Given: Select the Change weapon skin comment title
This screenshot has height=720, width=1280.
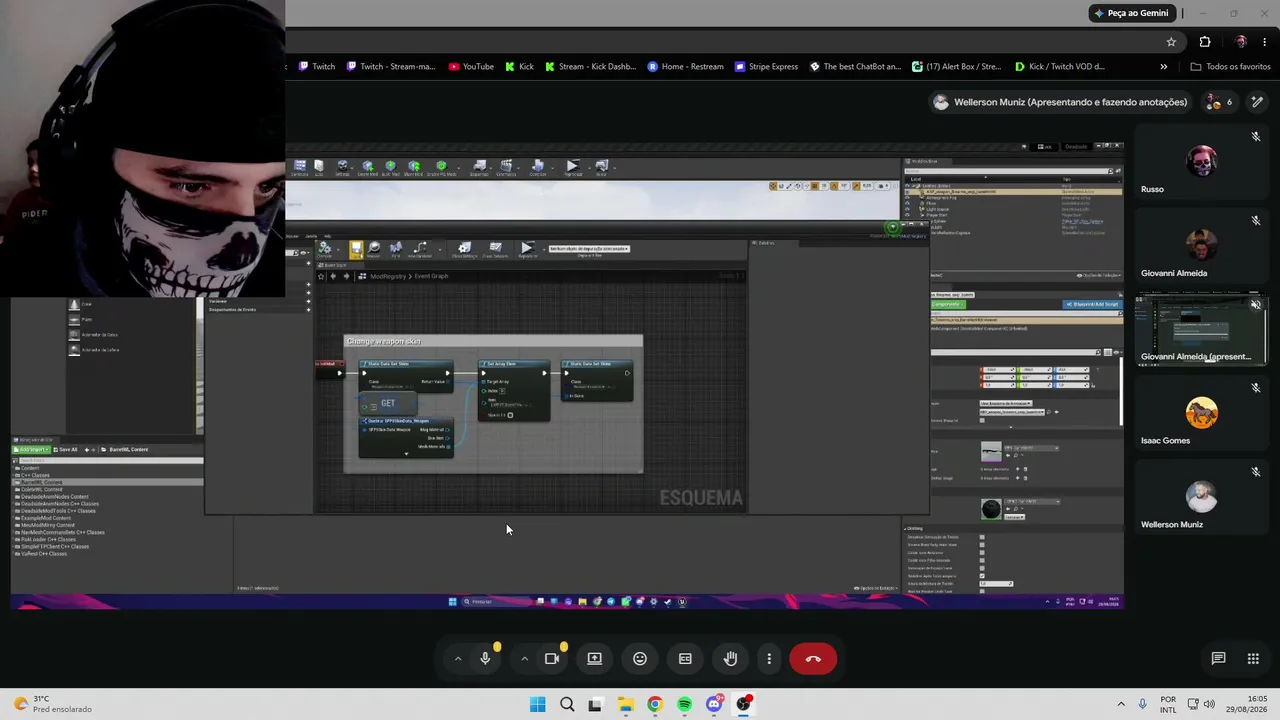Looking at the screenshot, I should tap(384, 342).
